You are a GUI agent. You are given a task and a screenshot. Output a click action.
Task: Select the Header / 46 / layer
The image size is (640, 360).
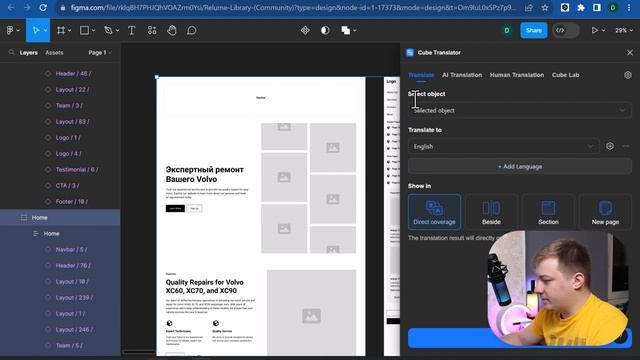(73, 74)
